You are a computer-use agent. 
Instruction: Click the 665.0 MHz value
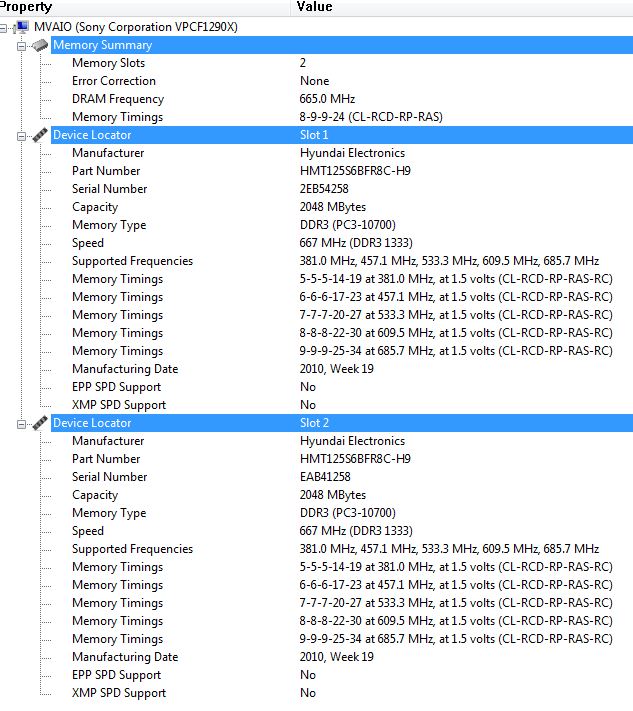(327, 99)
